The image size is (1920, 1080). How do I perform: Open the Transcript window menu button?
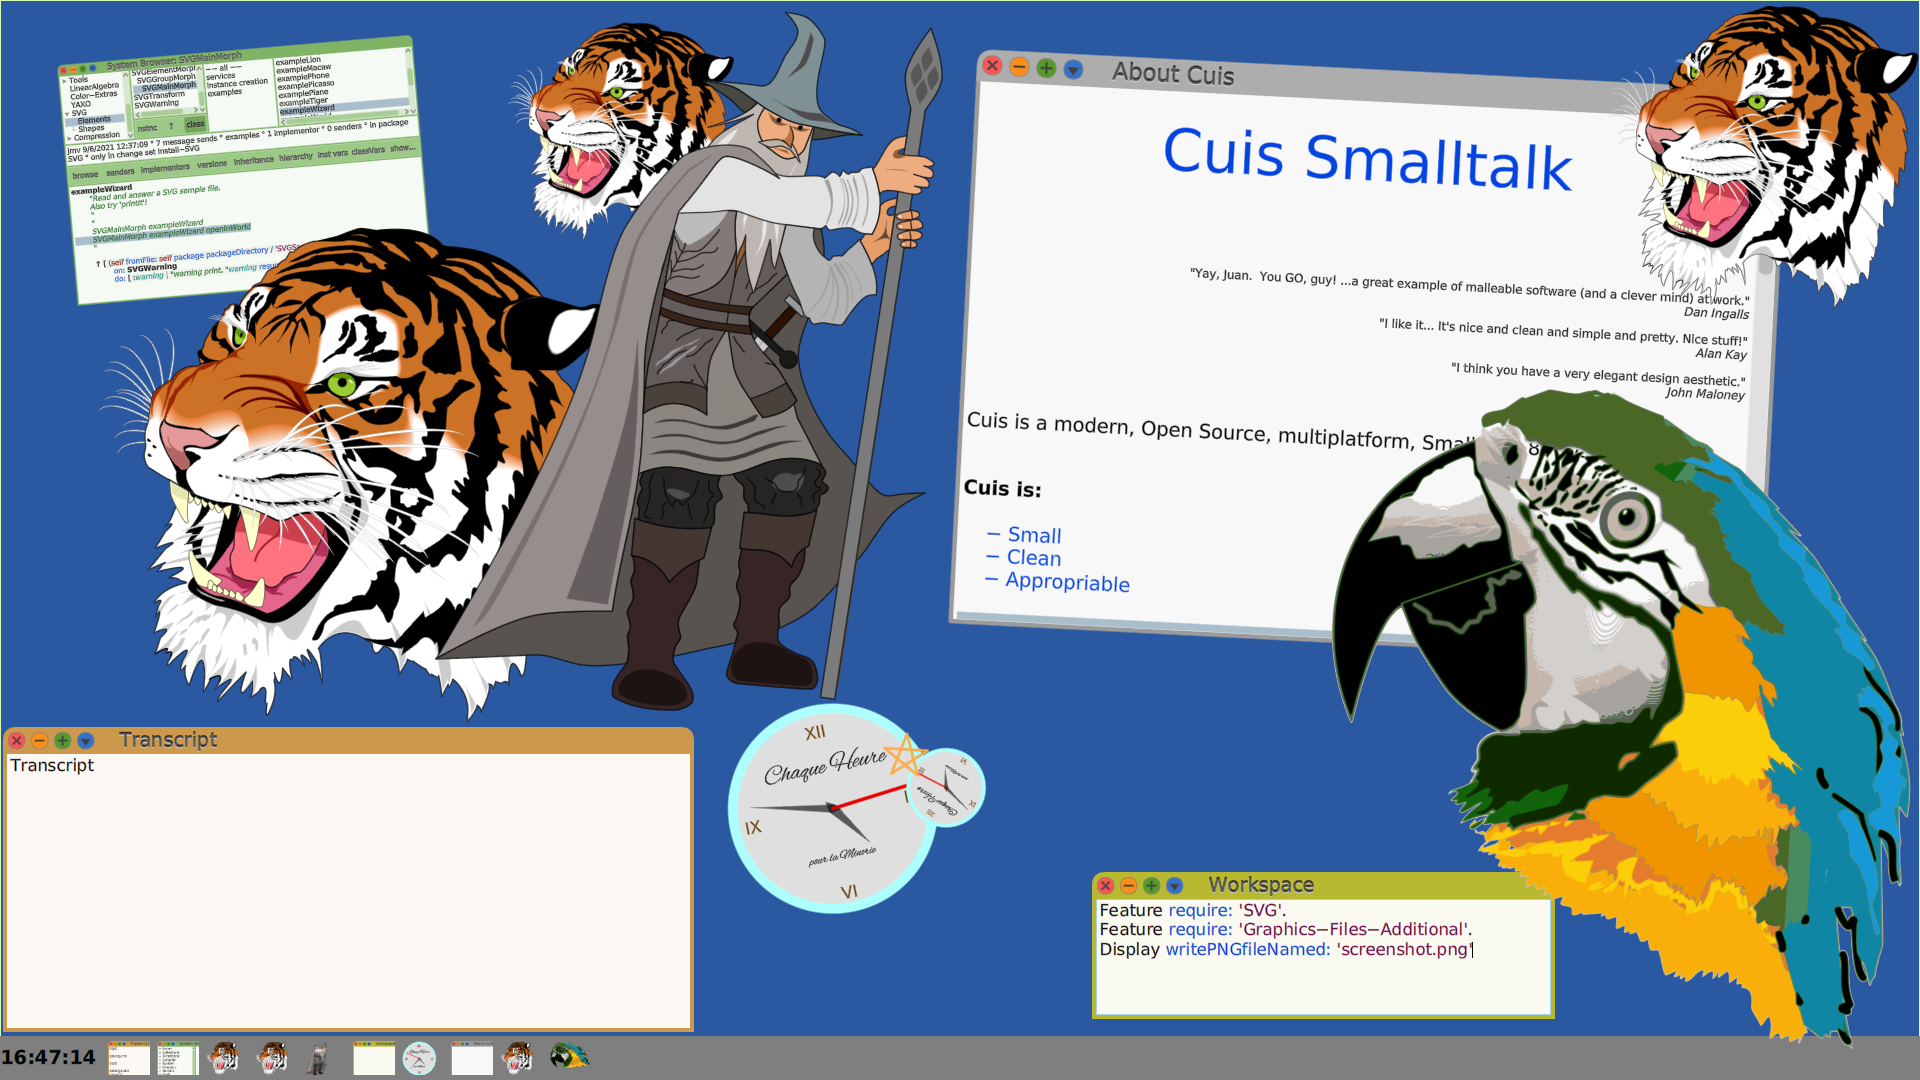coord(86,741)
